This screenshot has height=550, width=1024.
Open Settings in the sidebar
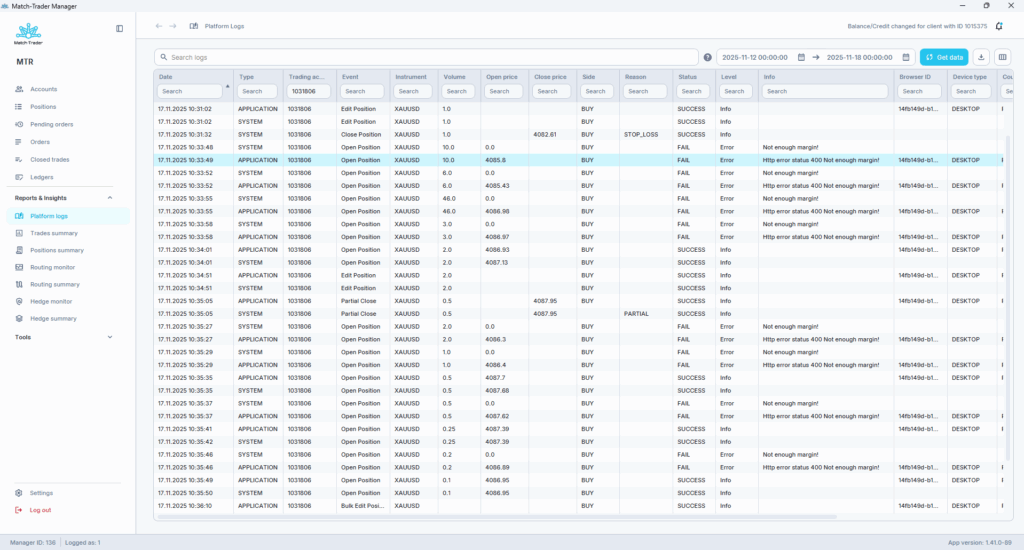(41, 493)
